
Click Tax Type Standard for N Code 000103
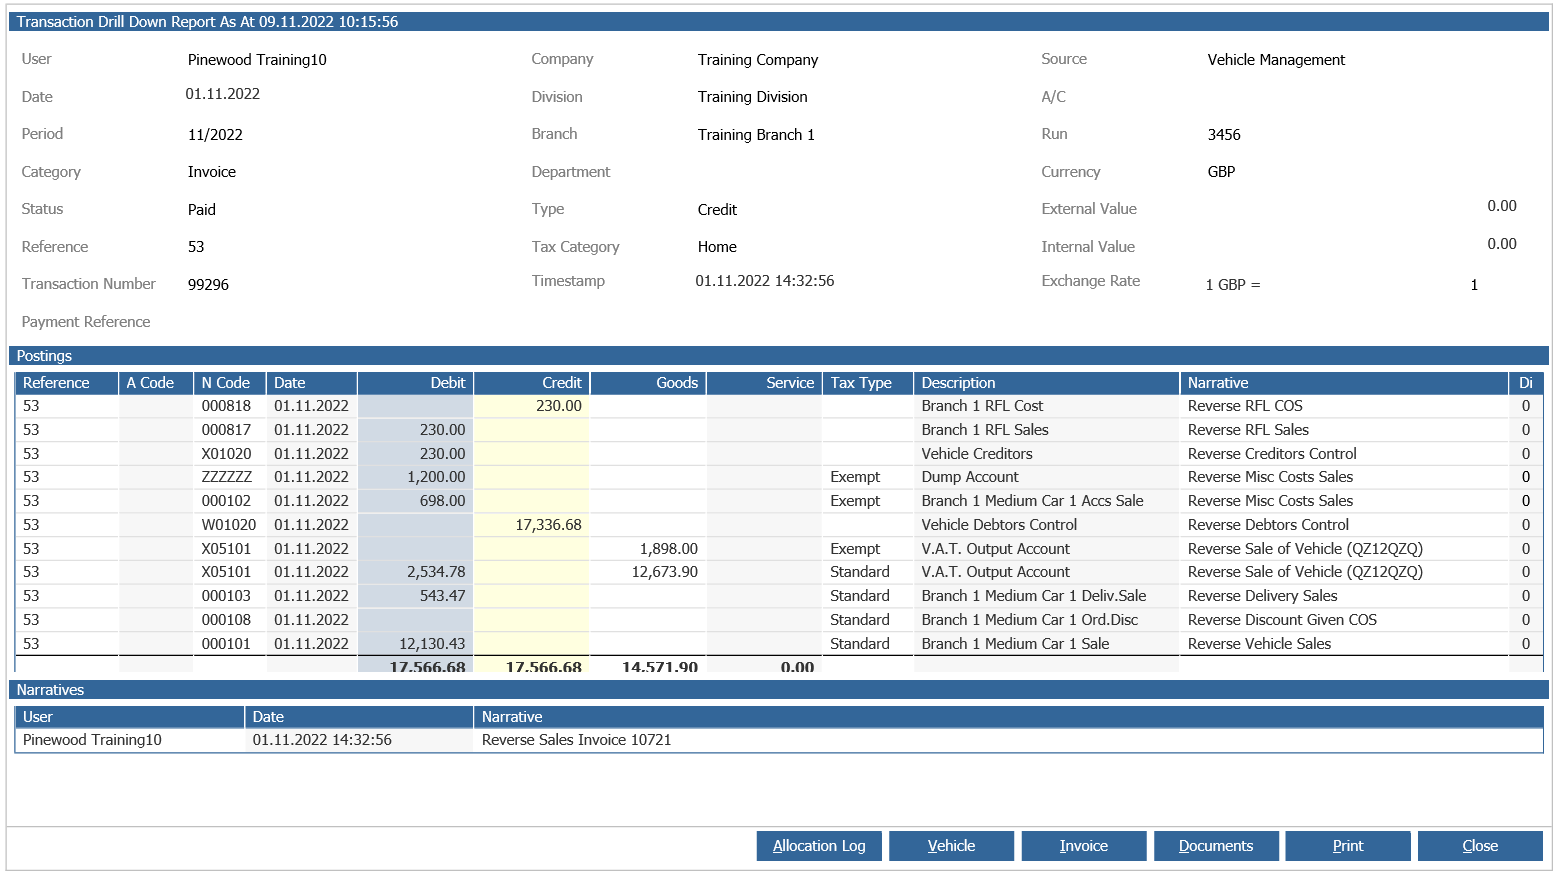coord(860,596)
